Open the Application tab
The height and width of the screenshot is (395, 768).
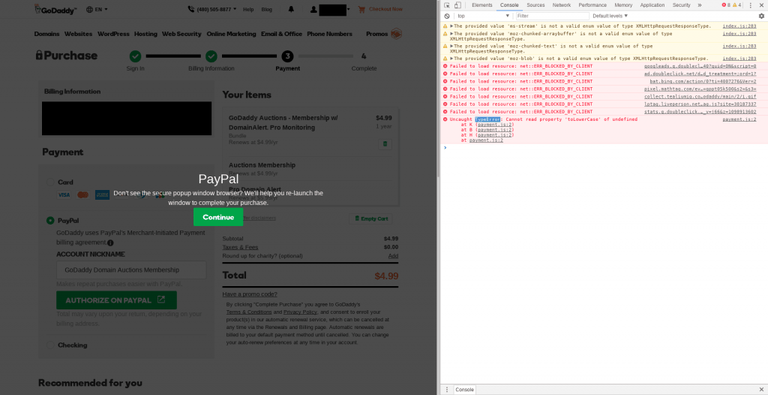click(652, 5)
